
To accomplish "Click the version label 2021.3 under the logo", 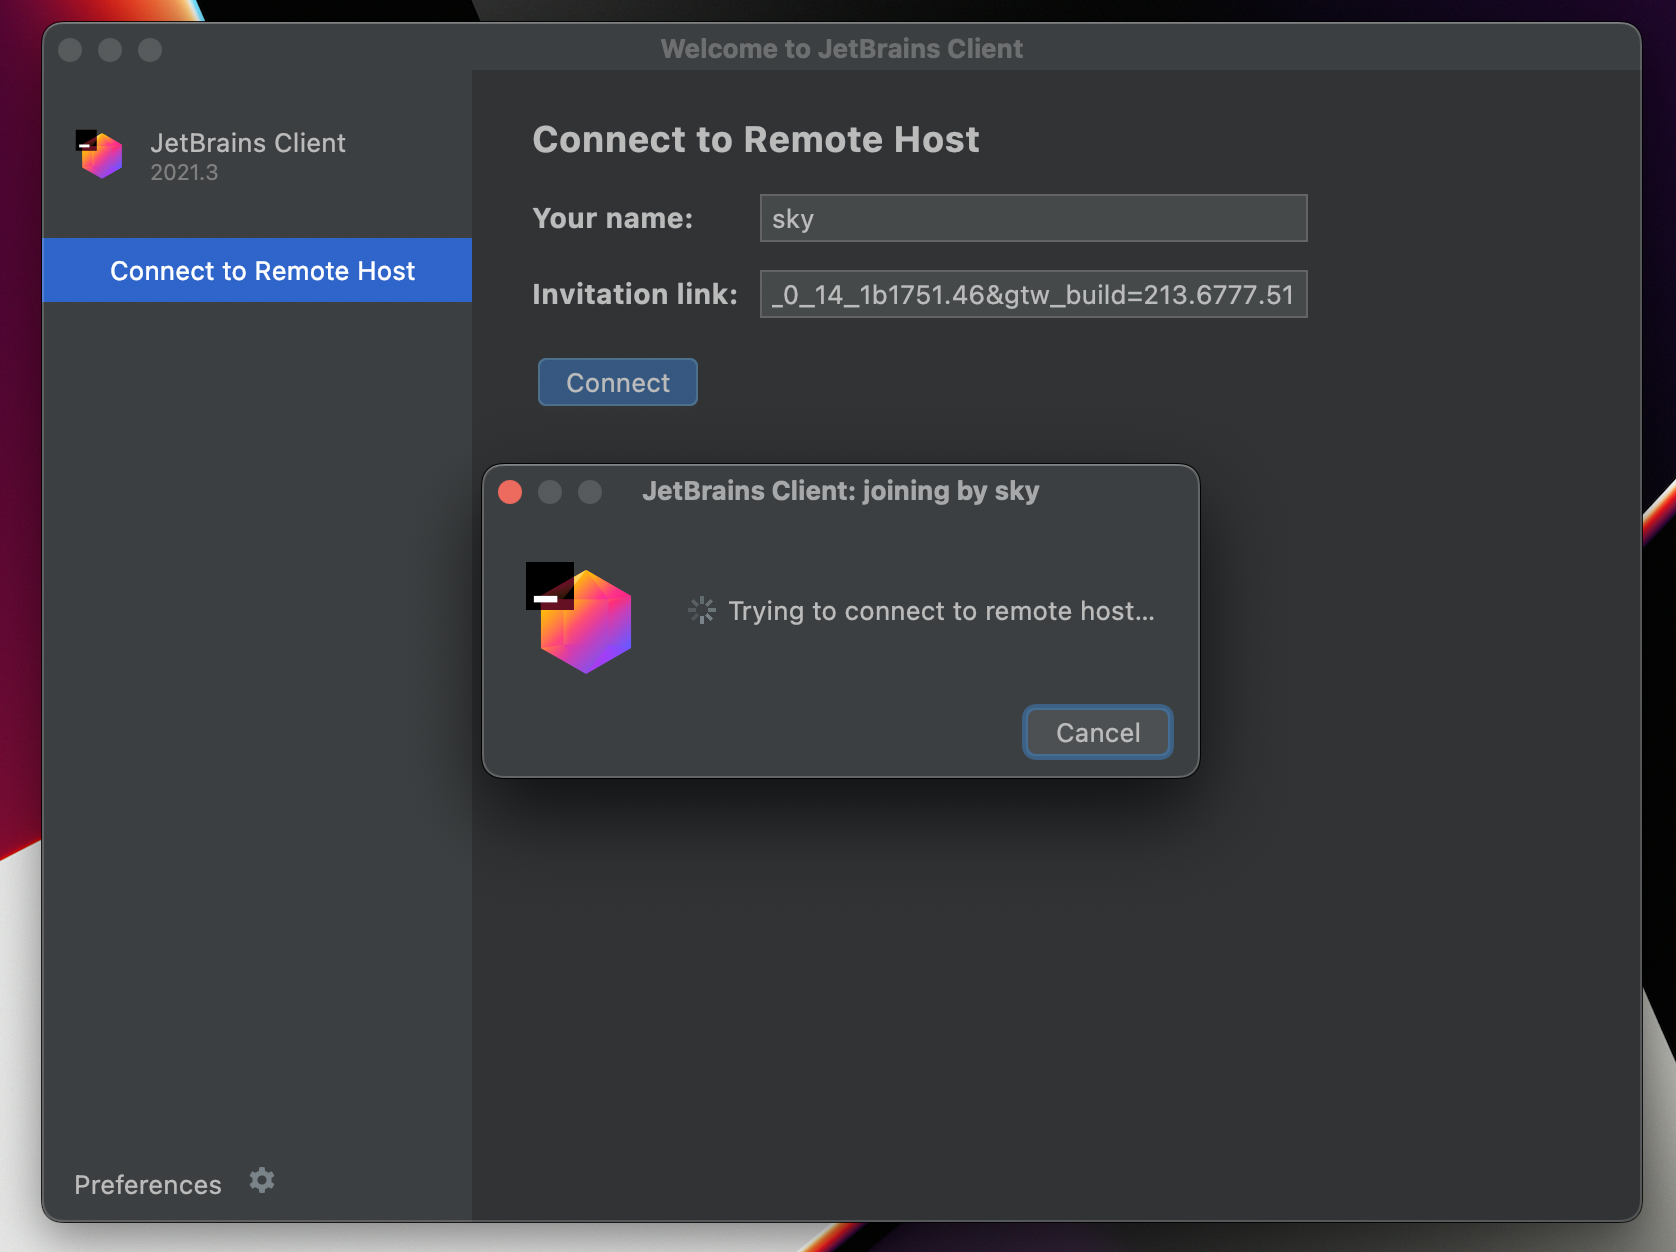I will [184, 171].
